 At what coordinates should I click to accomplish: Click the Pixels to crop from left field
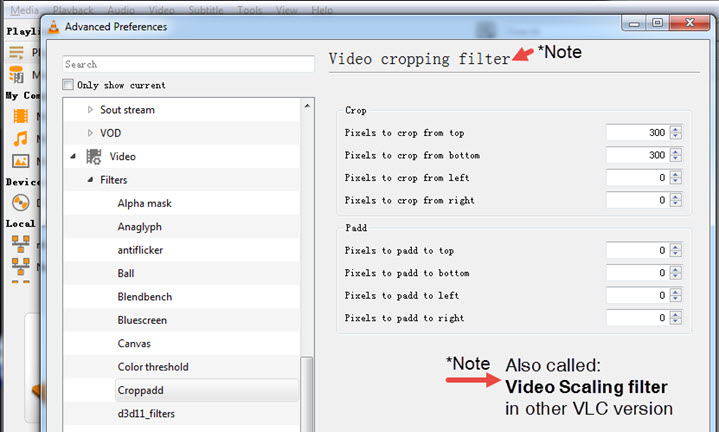(636, 177)
